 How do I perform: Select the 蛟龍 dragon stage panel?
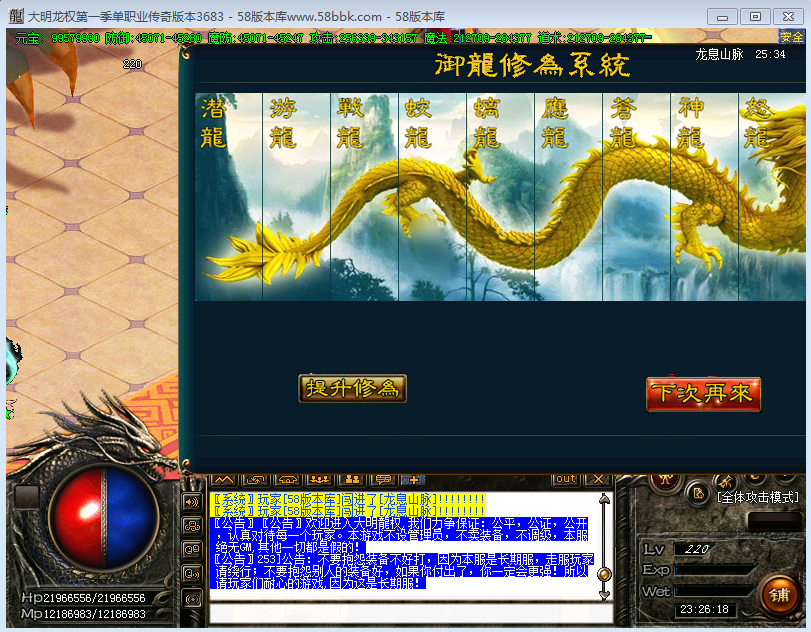click(432, 197)
